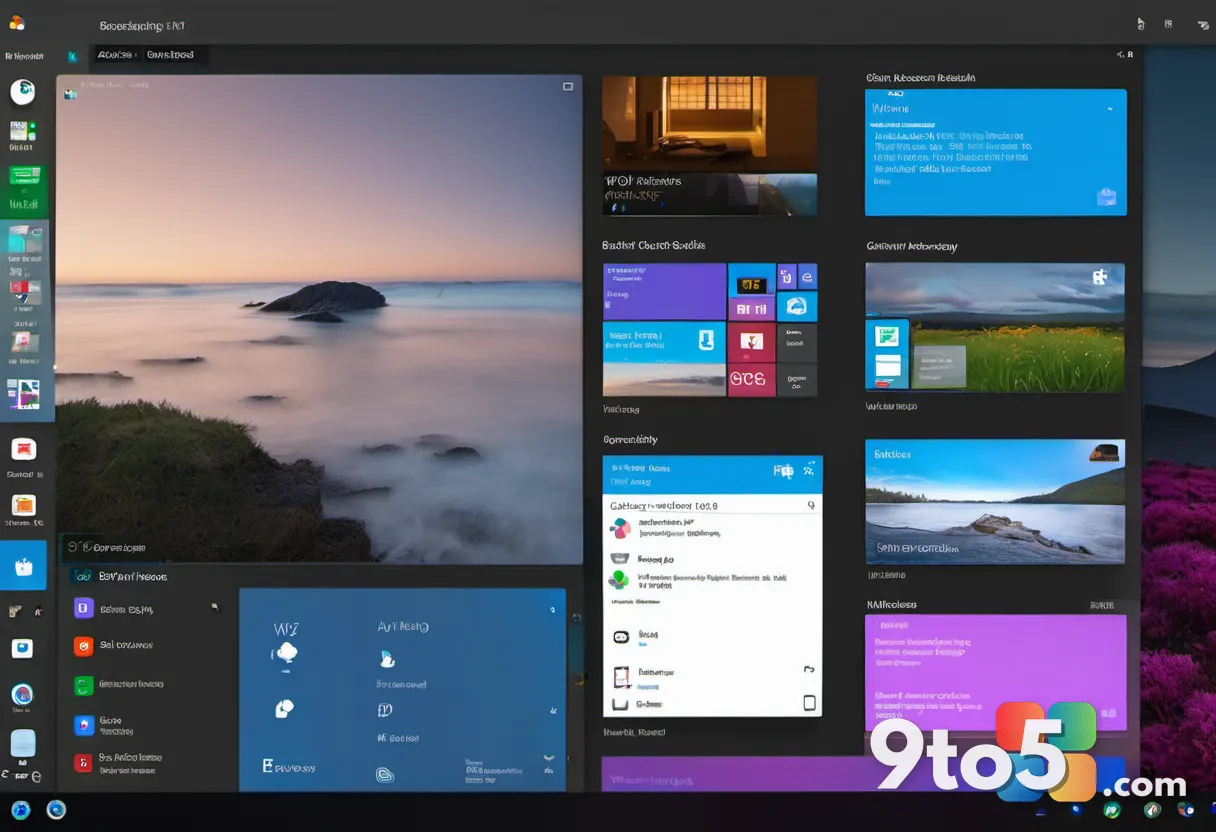Open the blue shopping bag tile in the sidebar

pyautogui.click(x=23, y=566)
